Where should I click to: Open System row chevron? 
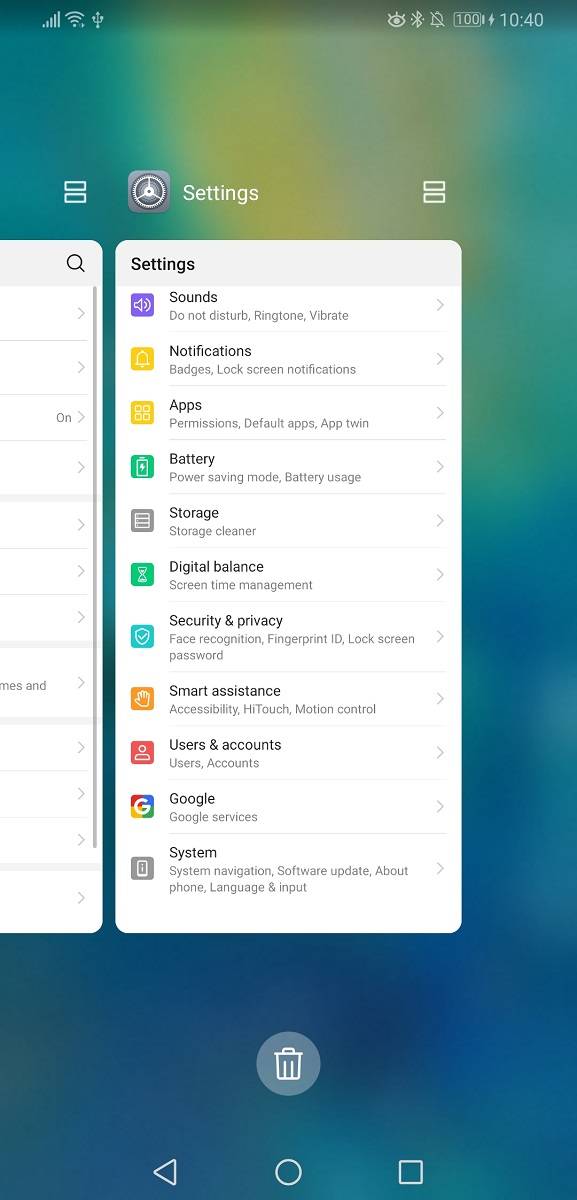point(440,869)
